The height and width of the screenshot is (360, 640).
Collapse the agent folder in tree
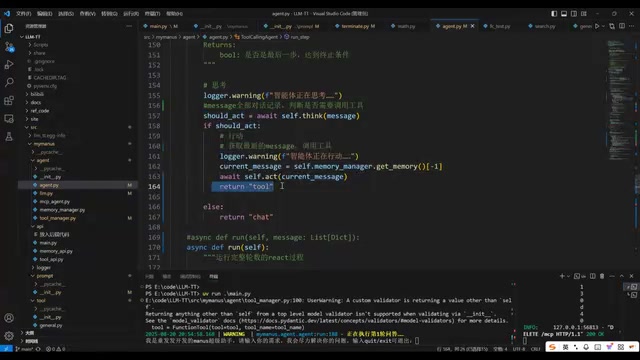pos(33,160)
